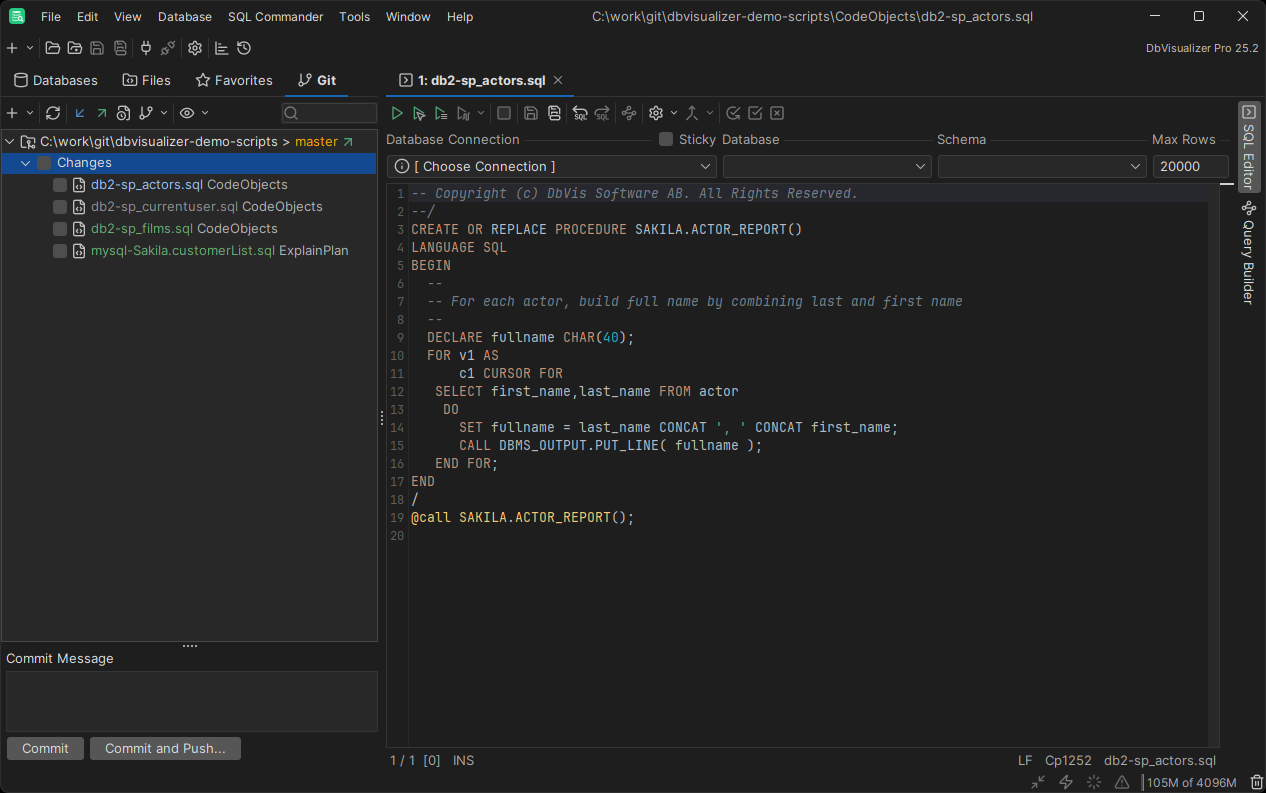Screen dimensions: 1266x793
Task: Open the SQL Commander menu
Action: click(275, 17)
